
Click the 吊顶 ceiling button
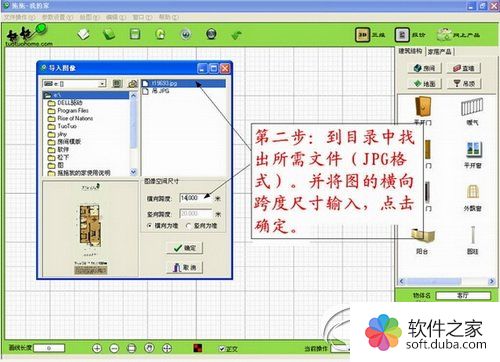coord(464,83)
